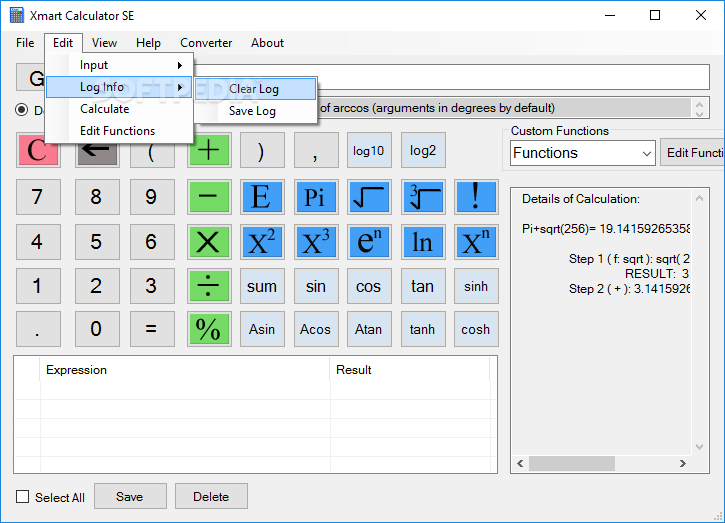725x523 pixels.
Task: Expand the Log Info submenu
Action: coord(119,87)
